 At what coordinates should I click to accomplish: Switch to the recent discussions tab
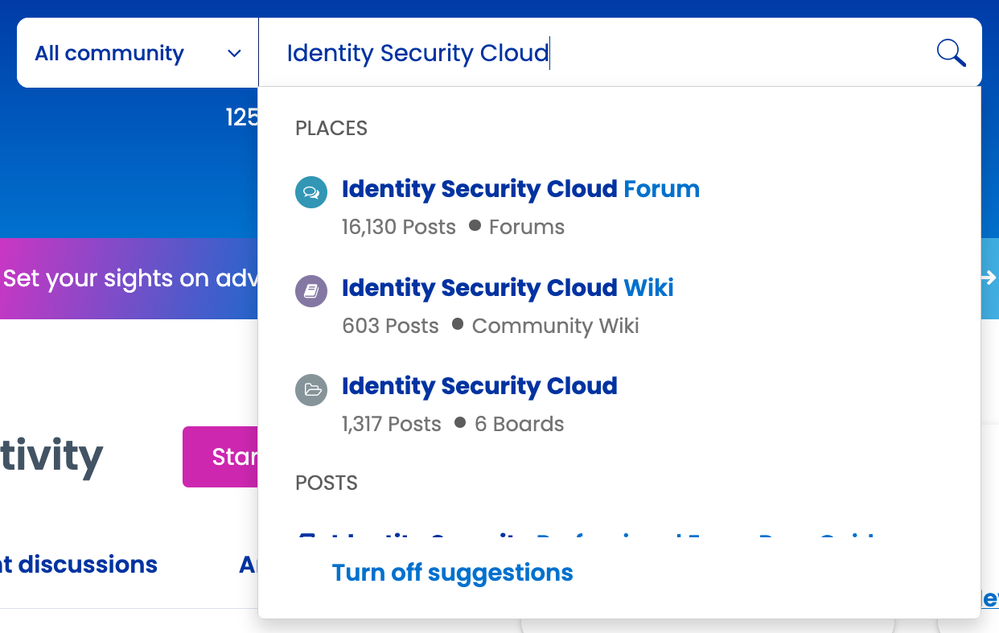pyautogui.click(x=78, y=565)
